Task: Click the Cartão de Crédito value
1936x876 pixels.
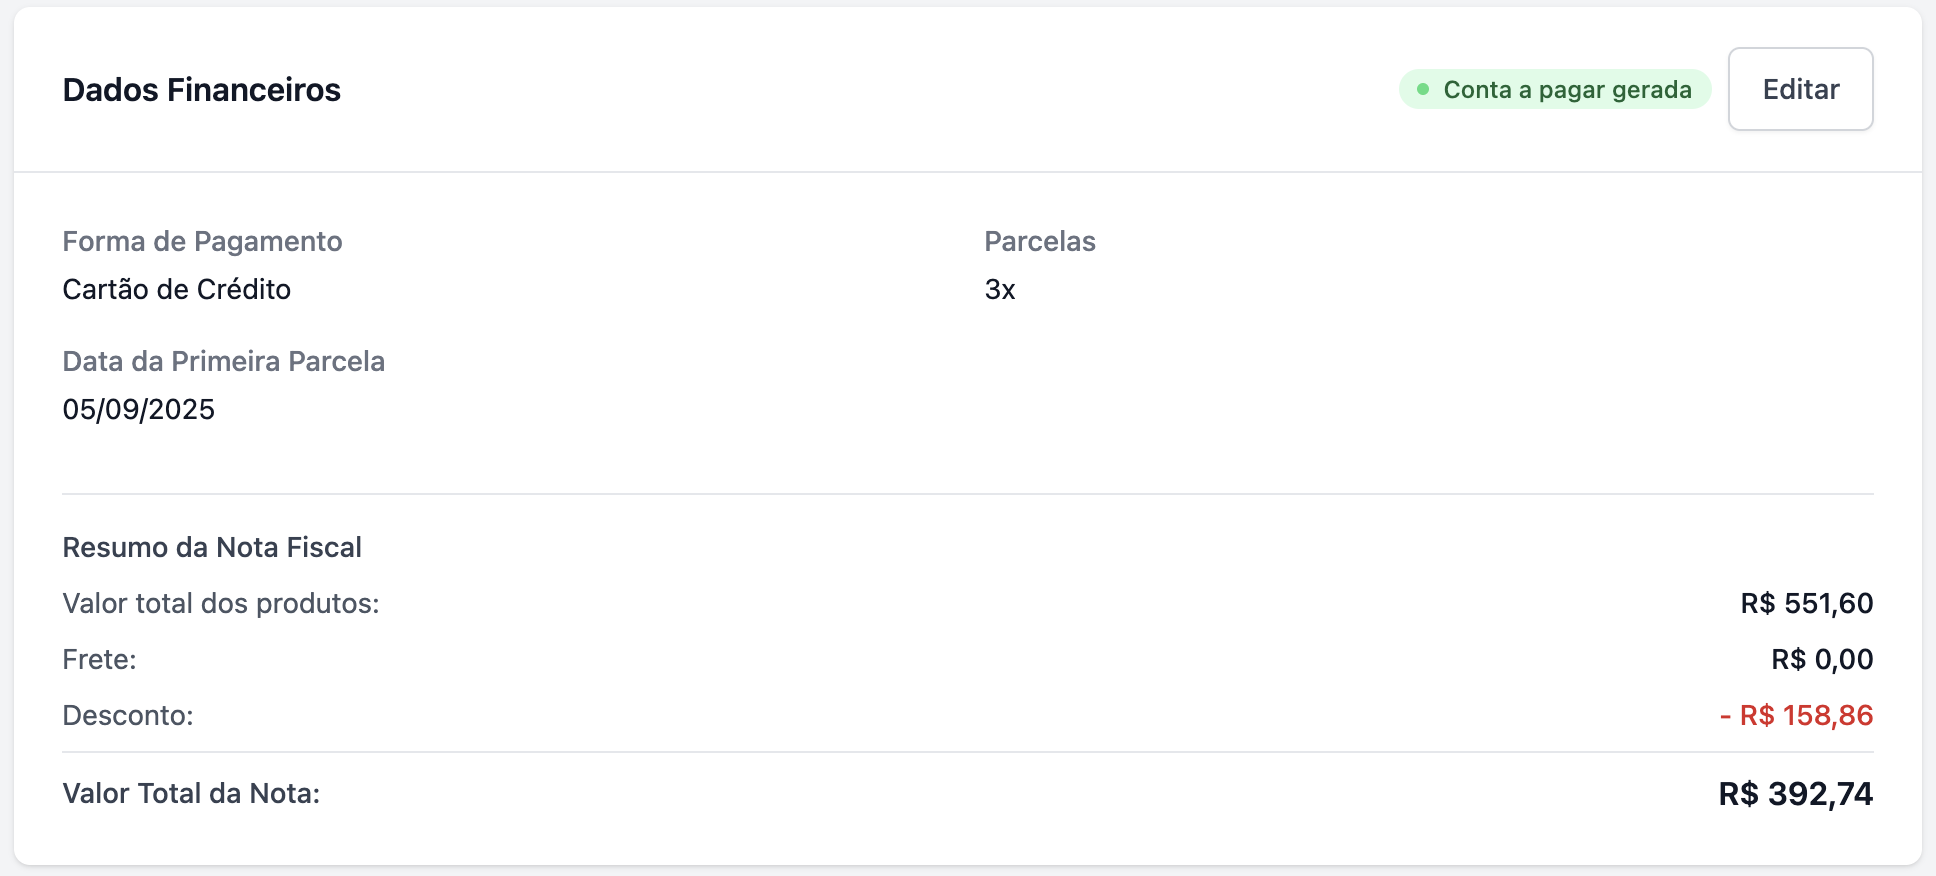Action: [177, 289]
